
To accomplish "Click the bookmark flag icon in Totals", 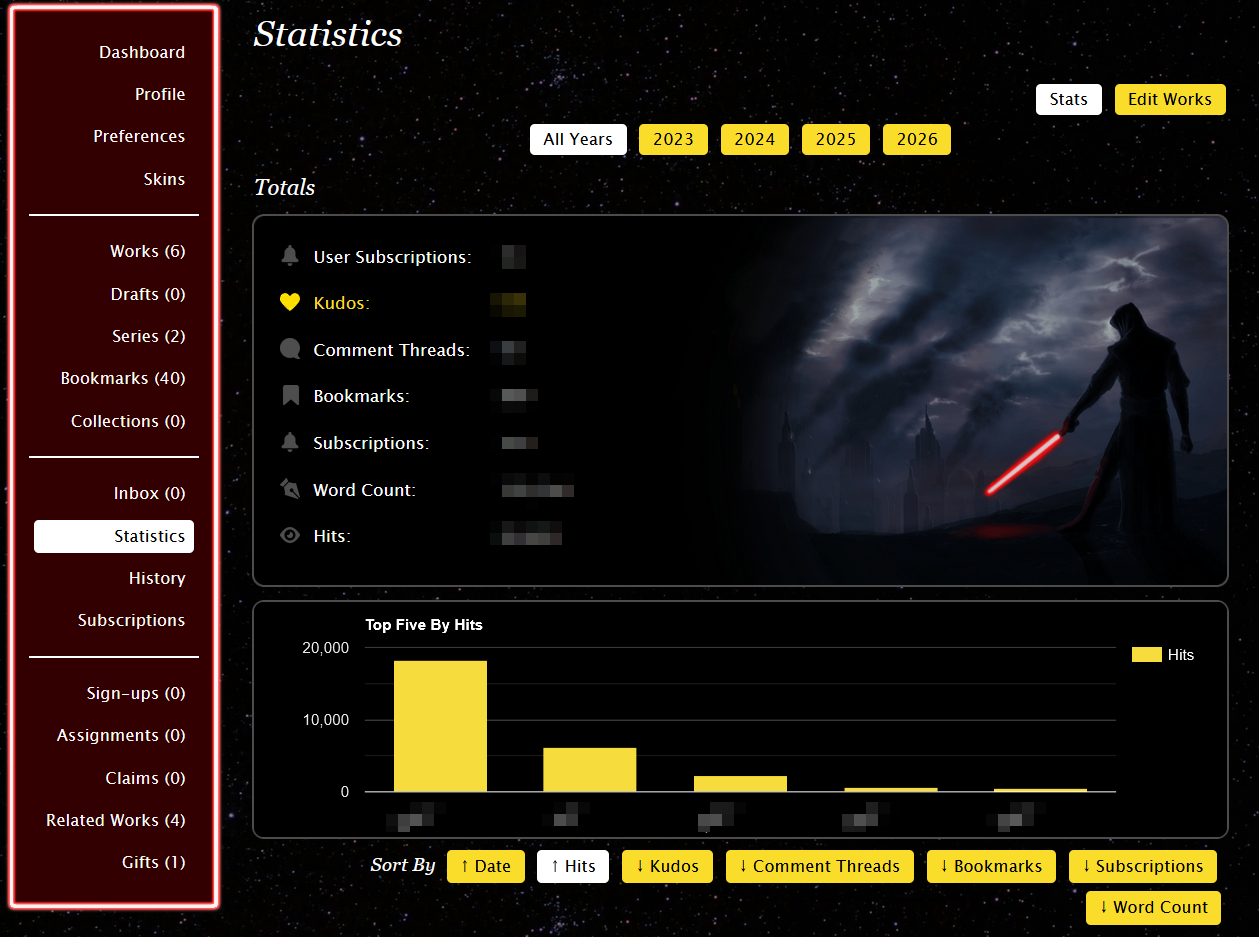I will 289,394.
